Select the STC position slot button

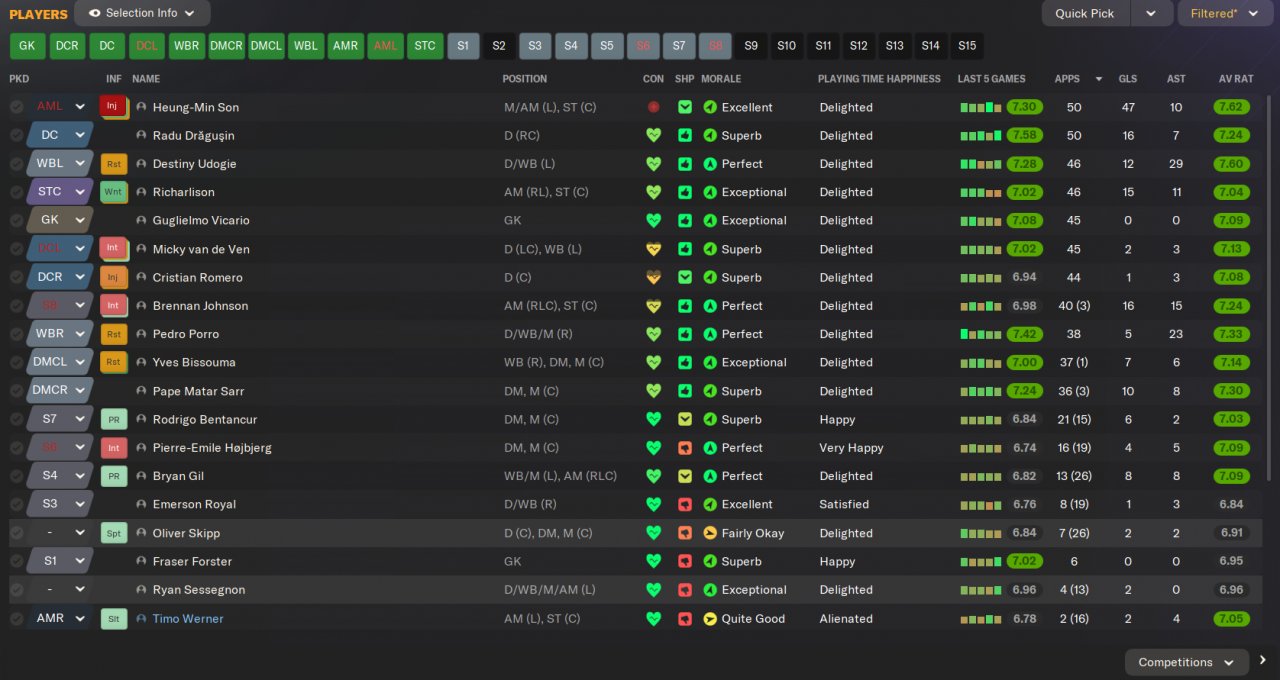[x=425, y=46]
